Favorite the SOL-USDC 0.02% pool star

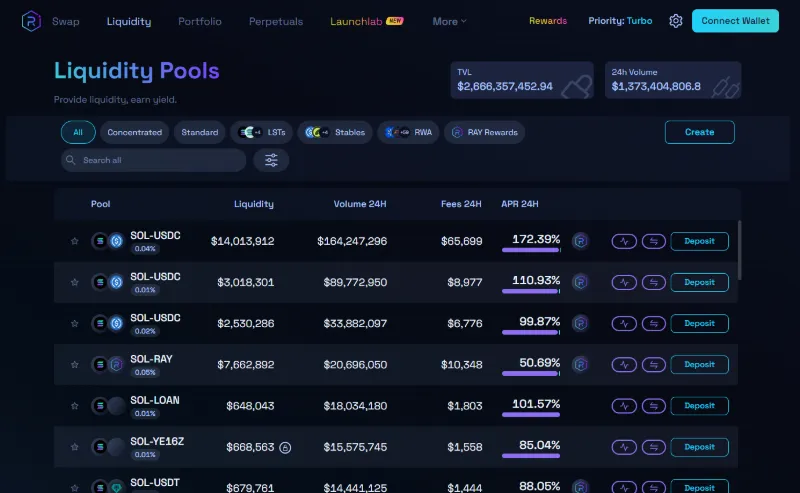(x=74, y=324)
